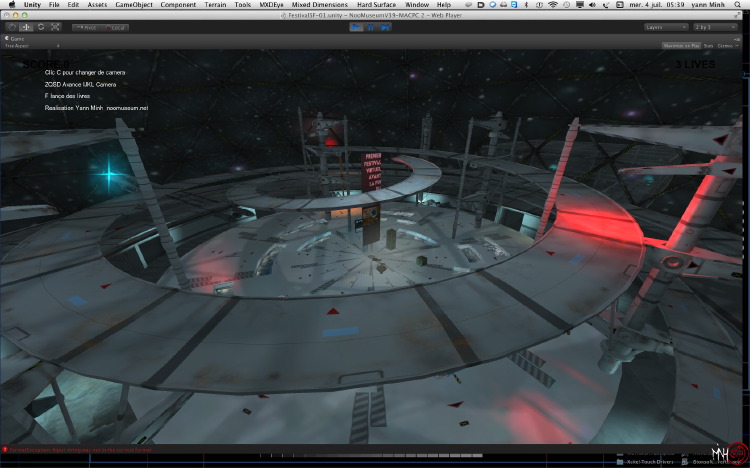Screen dimensions: 750x468
Task: Open the MXDEye menu
Action: pyautogui.click(x=271, y=4)
